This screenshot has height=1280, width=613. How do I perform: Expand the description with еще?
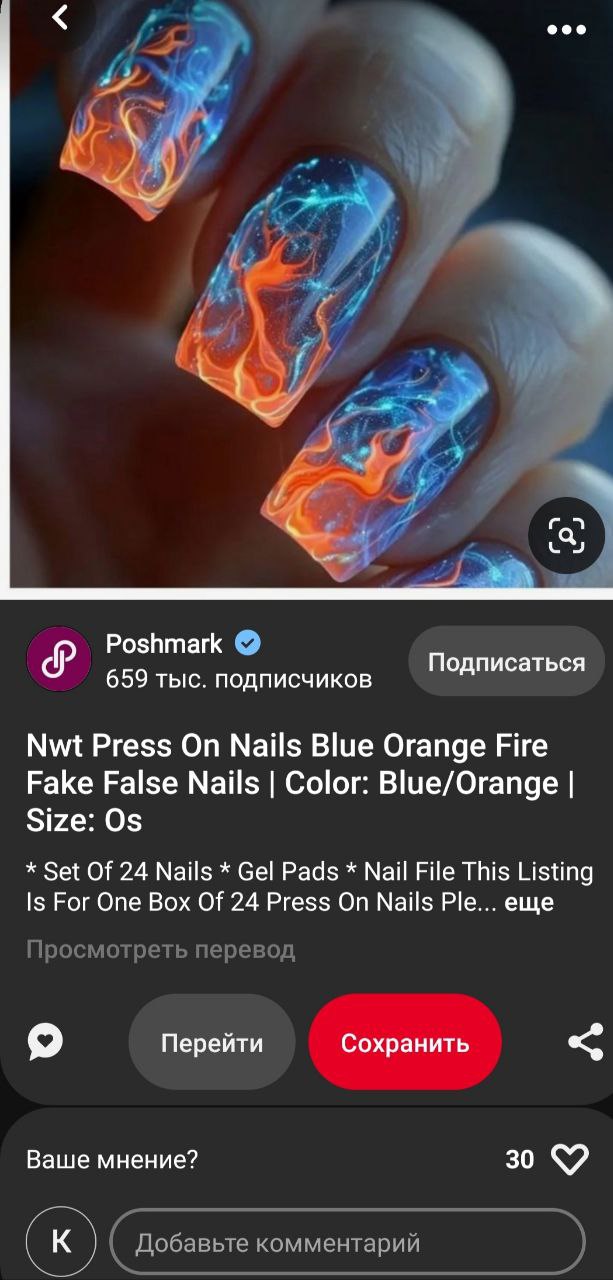pos(529,902)
